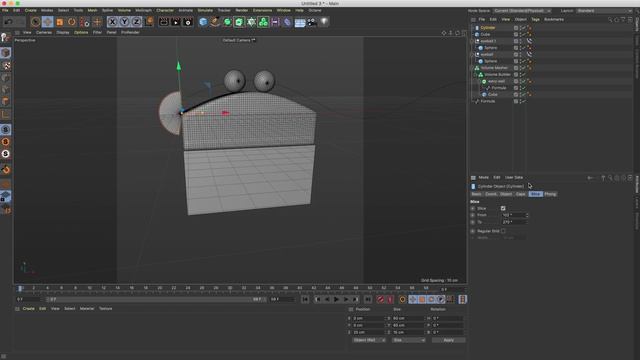This screenshot has height=360, width=640.
Task: Click the Undo arrow icon
Action: point(9,22)
